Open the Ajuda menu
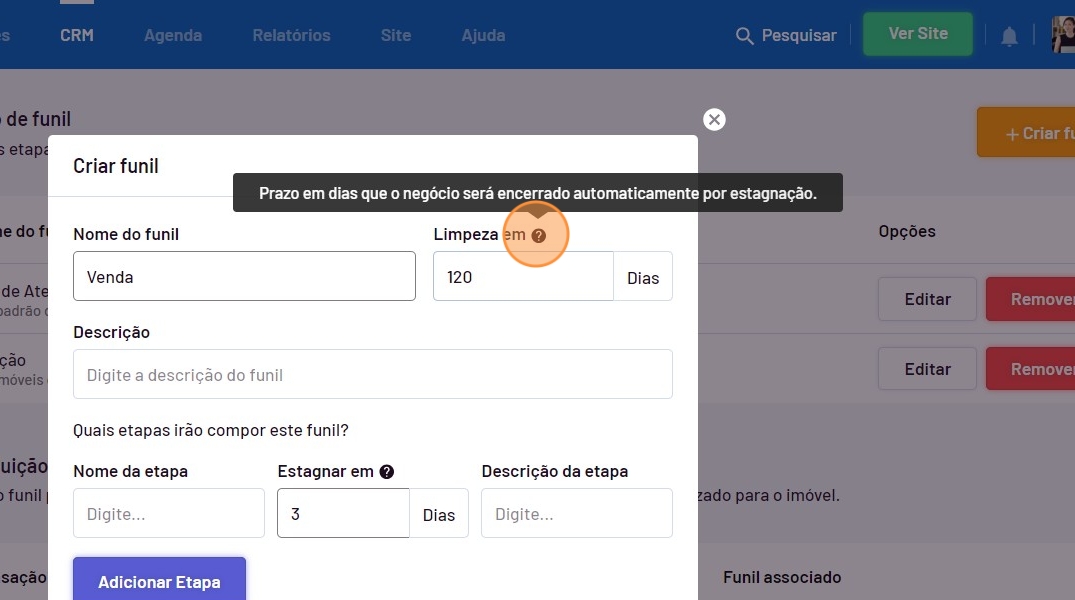Image resolution: width=1075 pixels, height=600 pixels. click(483, 35)
